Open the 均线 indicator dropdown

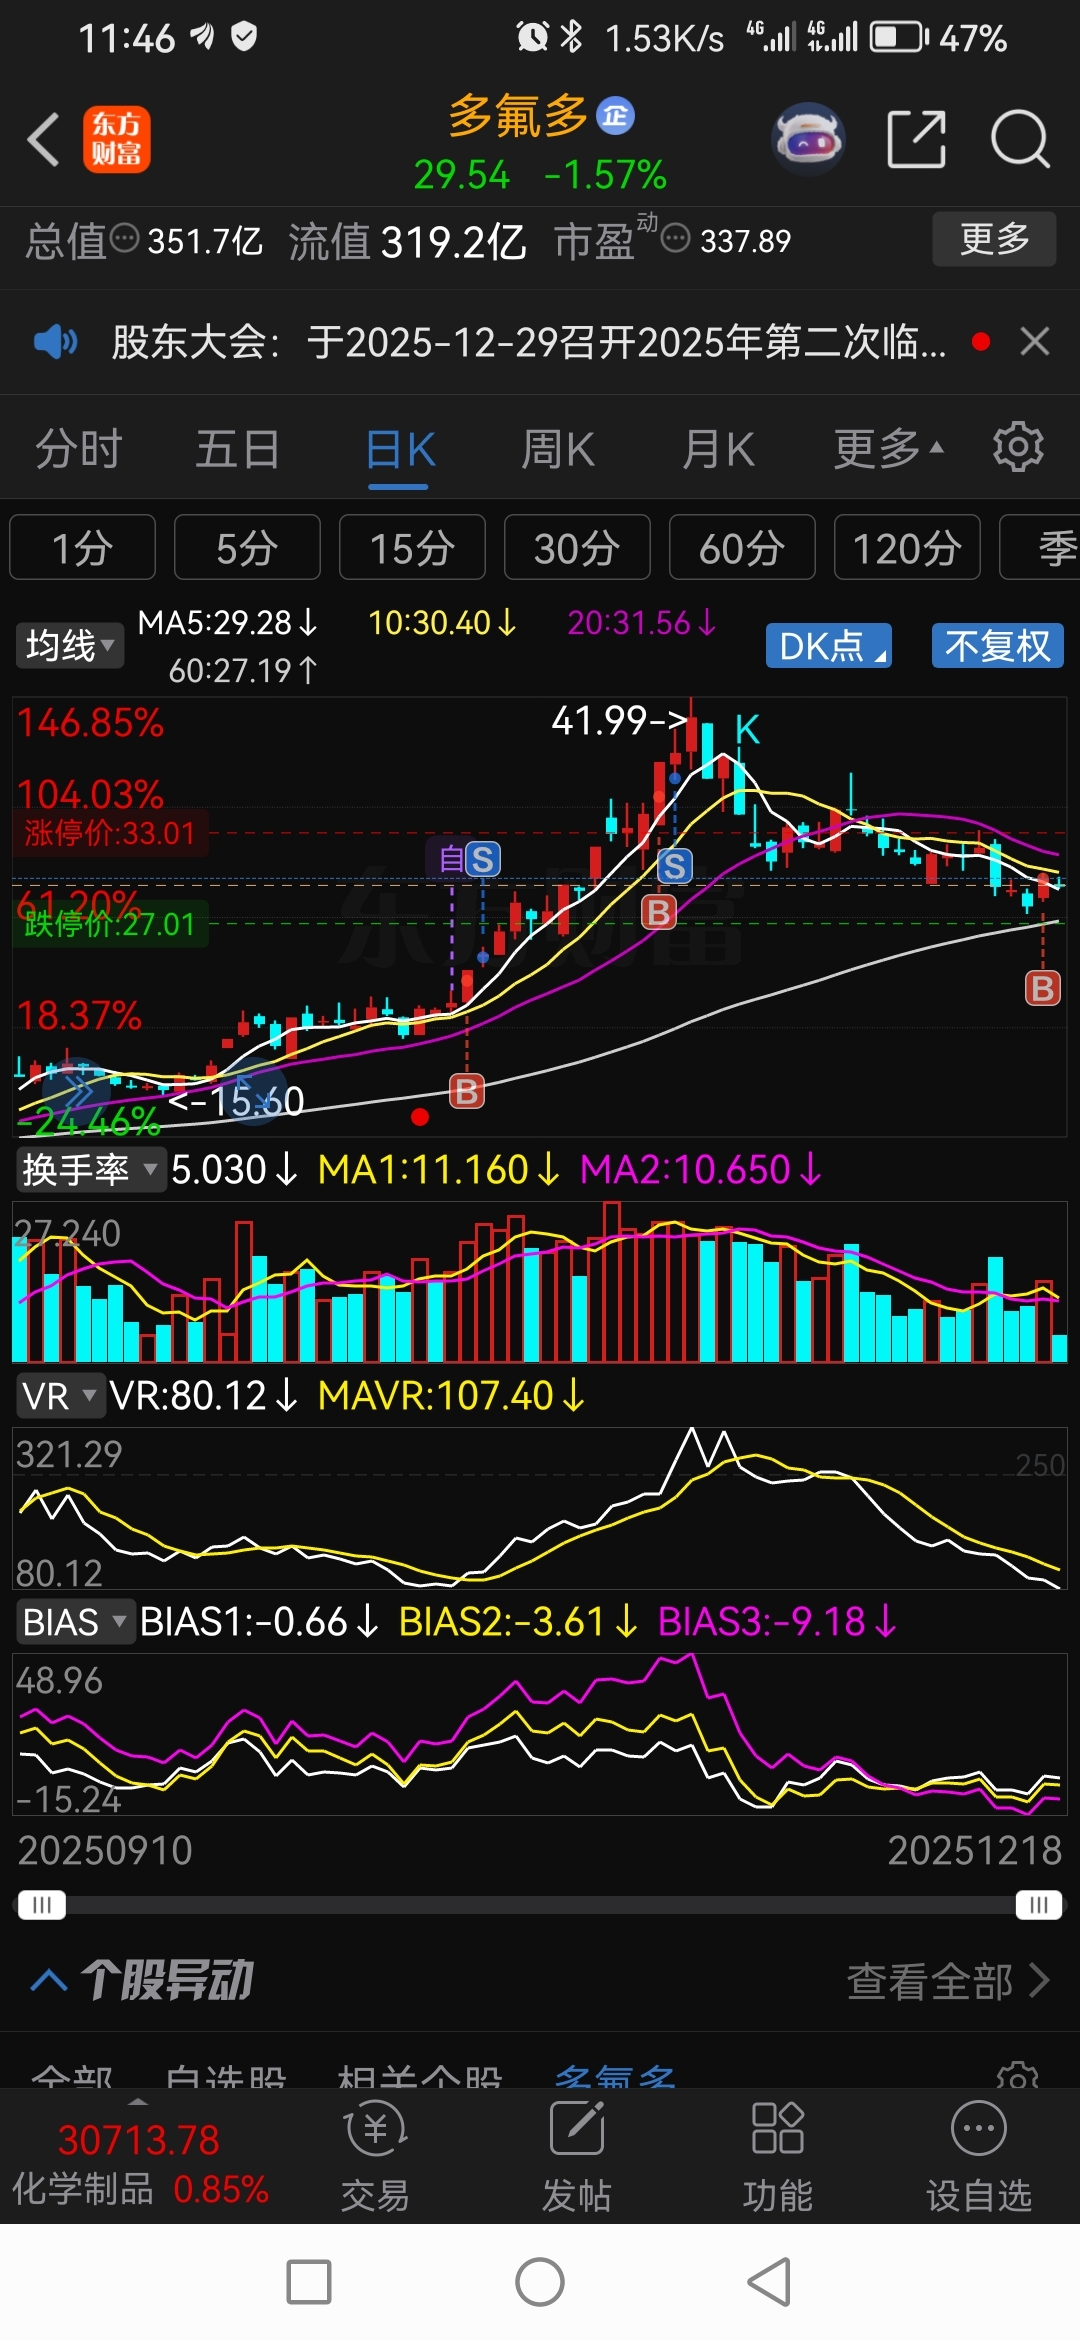click(69, 646)
